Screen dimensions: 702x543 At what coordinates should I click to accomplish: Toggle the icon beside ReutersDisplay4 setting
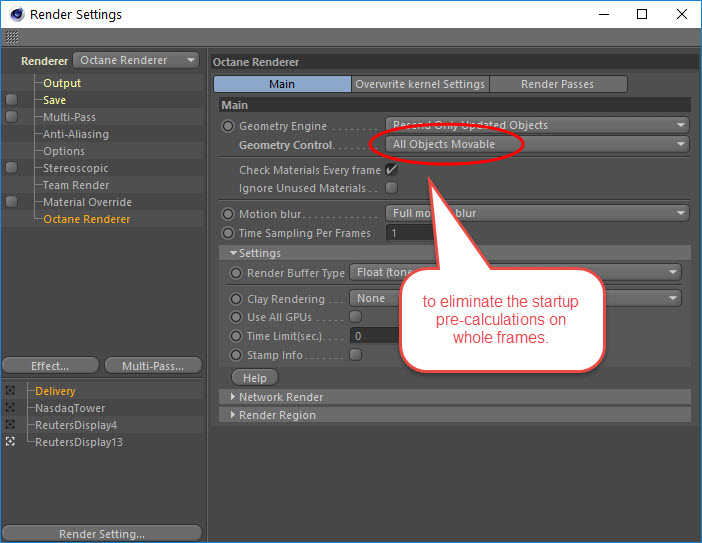click(x=10, y=425)
